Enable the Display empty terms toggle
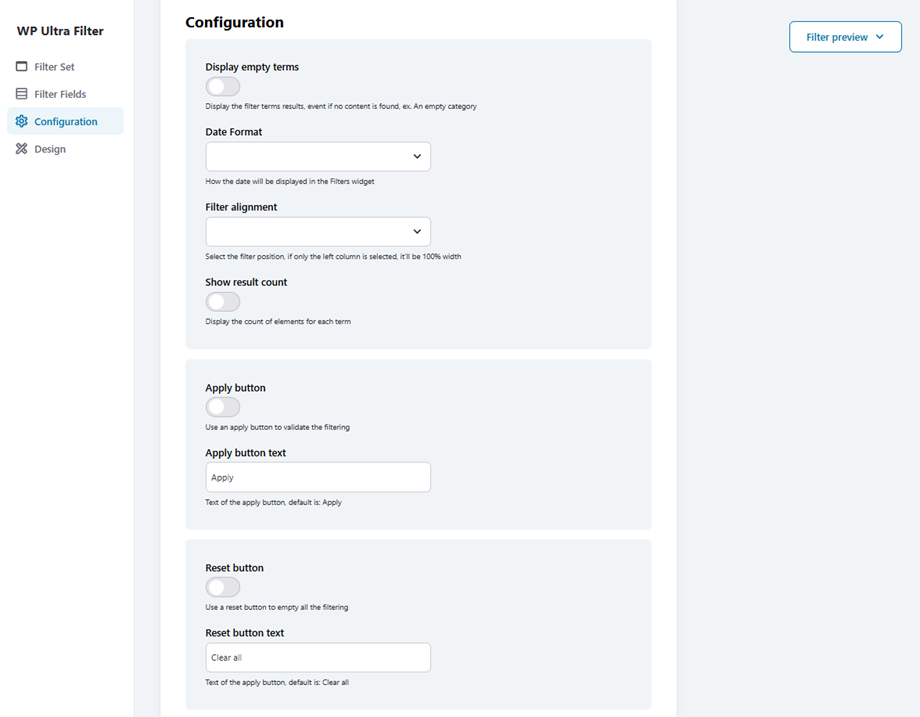This screenshot has width=920, height=717. coord(223,87)
